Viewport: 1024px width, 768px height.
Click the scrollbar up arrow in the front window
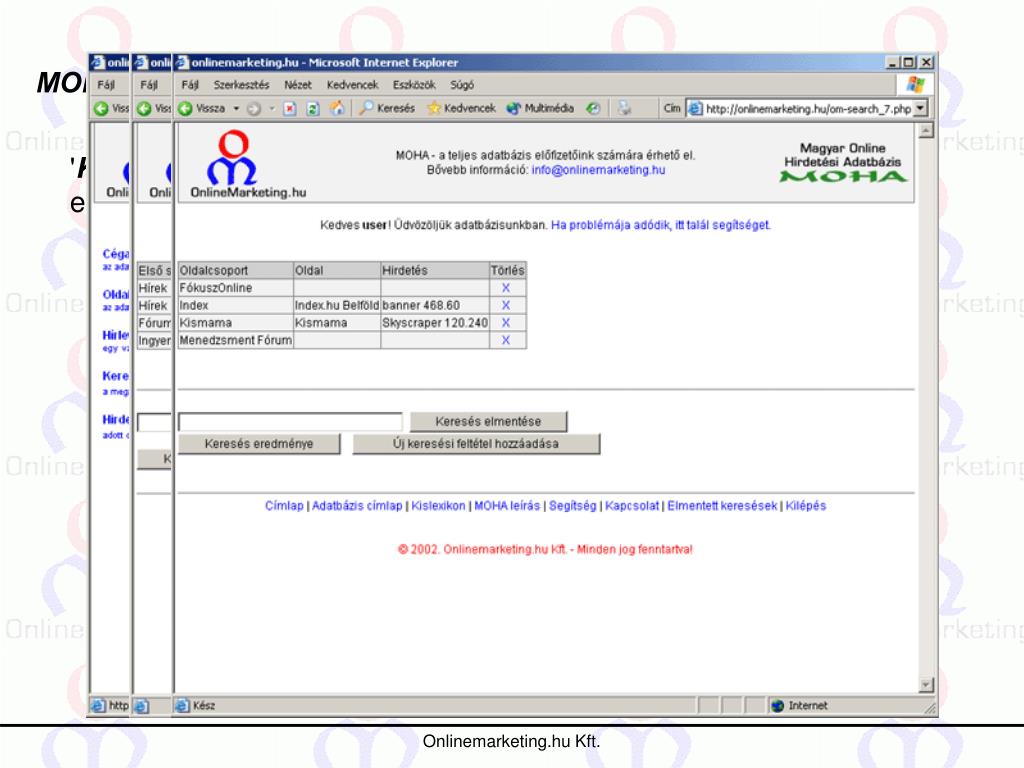[926, 131]
